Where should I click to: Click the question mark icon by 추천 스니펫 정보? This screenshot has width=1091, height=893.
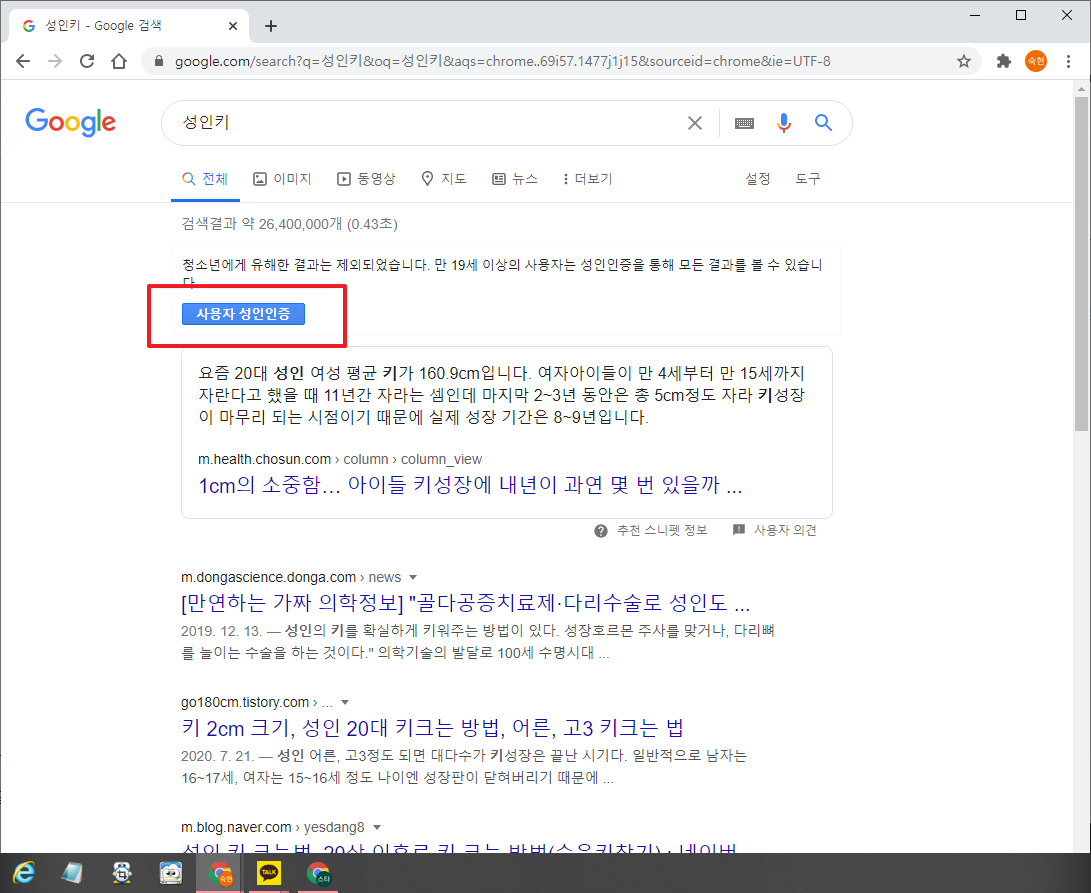tap(600, 531)
